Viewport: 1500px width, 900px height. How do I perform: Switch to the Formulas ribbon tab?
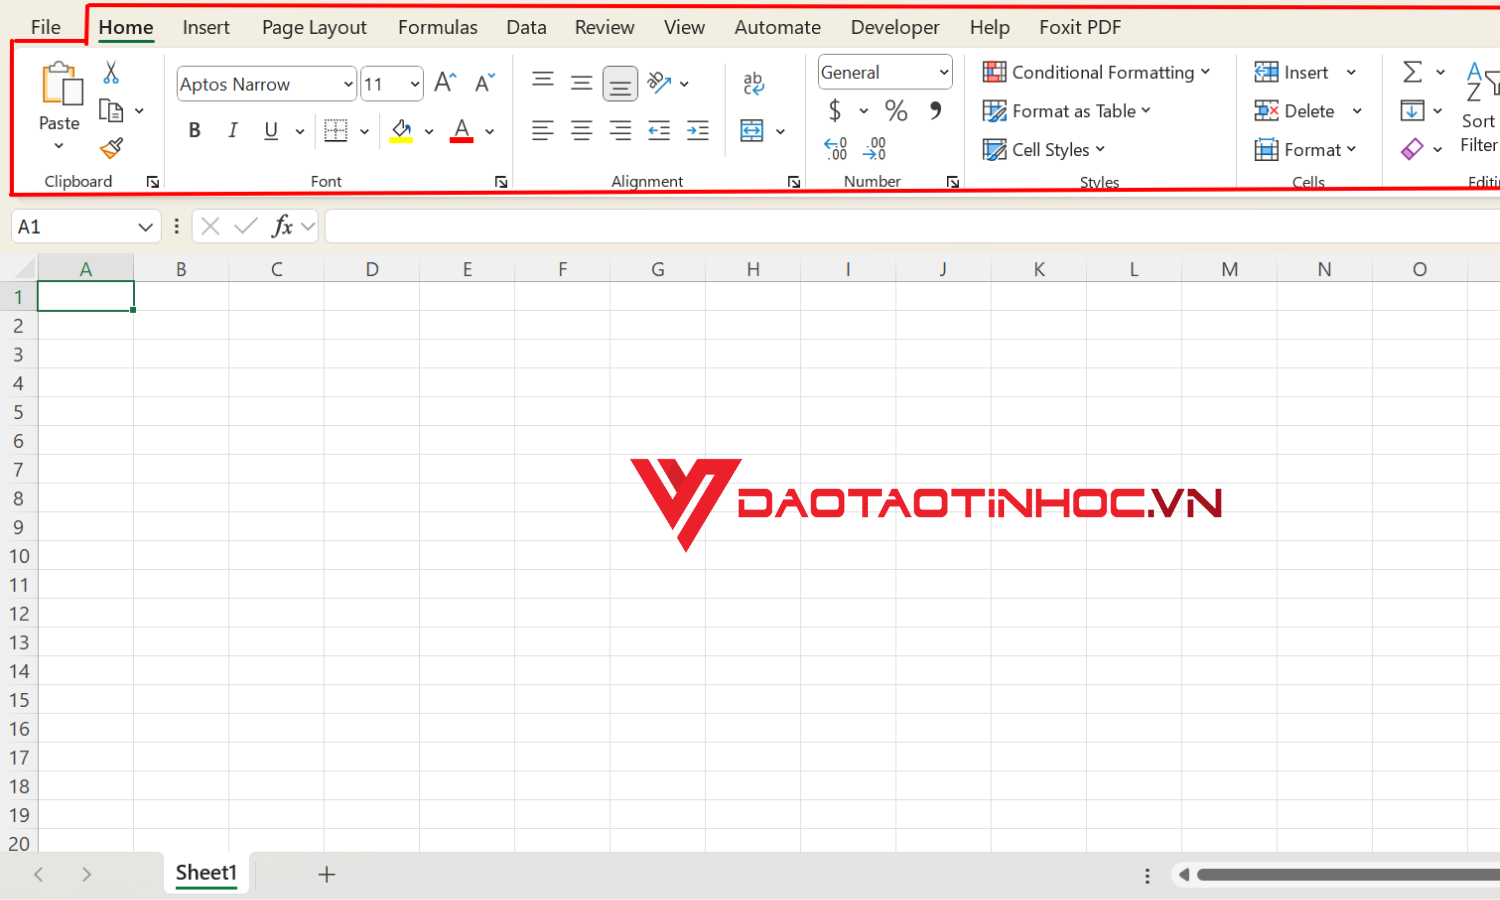(437, 27)
